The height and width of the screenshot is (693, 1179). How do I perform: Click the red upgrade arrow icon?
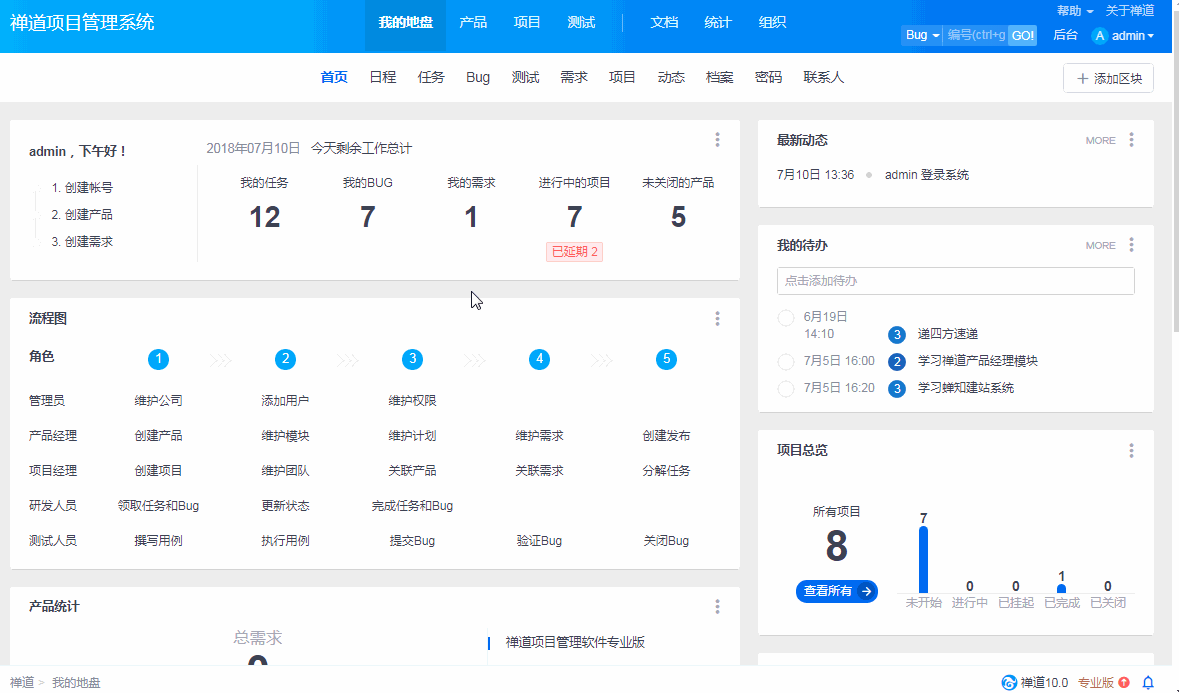[1124, 682]
